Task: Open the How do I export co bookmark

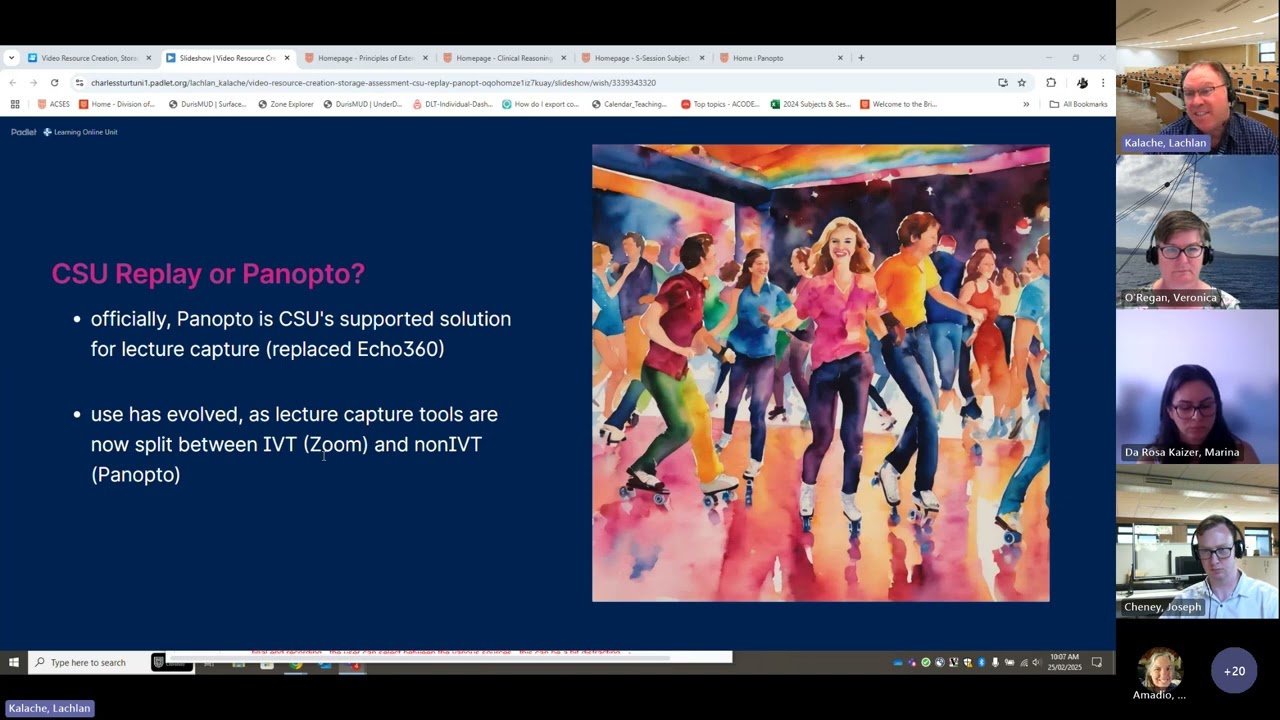Action: point(541,104)
